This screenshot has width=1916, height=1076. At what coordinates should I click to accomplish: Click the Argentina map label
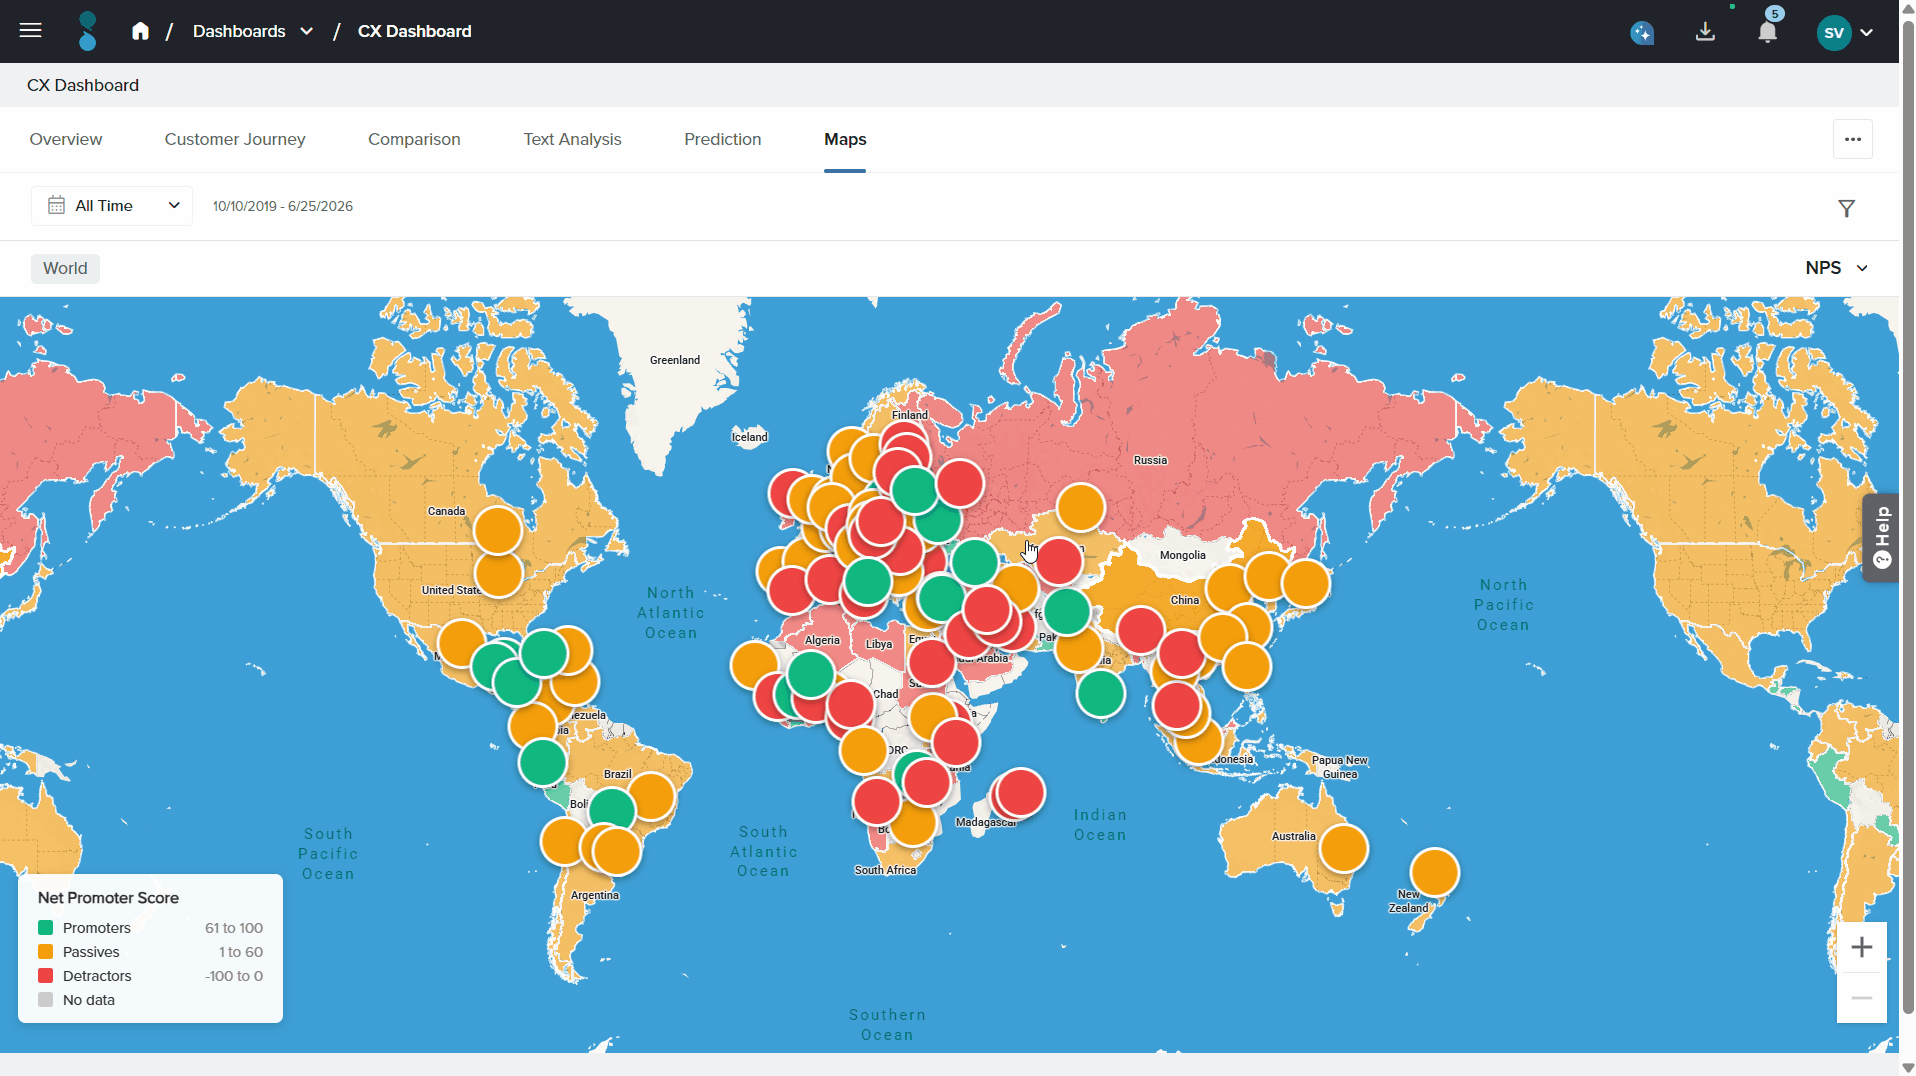click(595, 895)
